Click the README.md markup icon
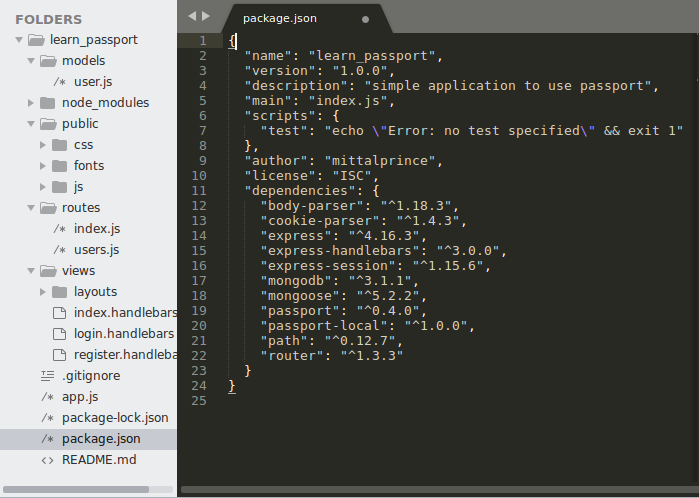The height and width of the screenshot is (498, 699). click(x=48, y=460)
